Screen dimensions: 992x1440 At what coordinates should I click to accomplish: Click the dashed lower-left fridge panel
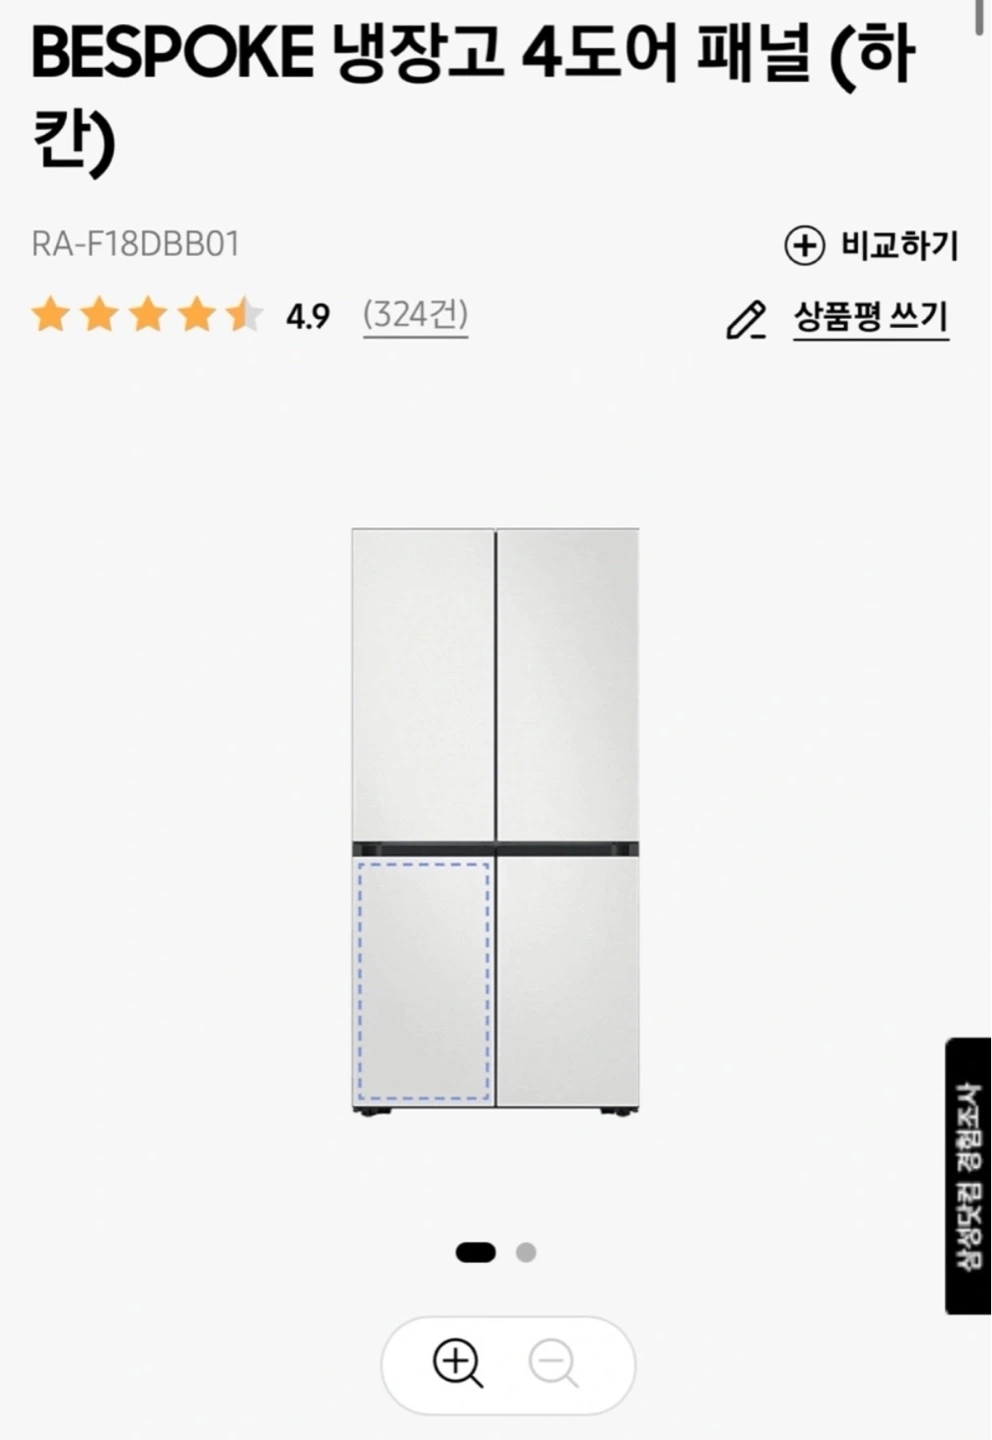423,981
